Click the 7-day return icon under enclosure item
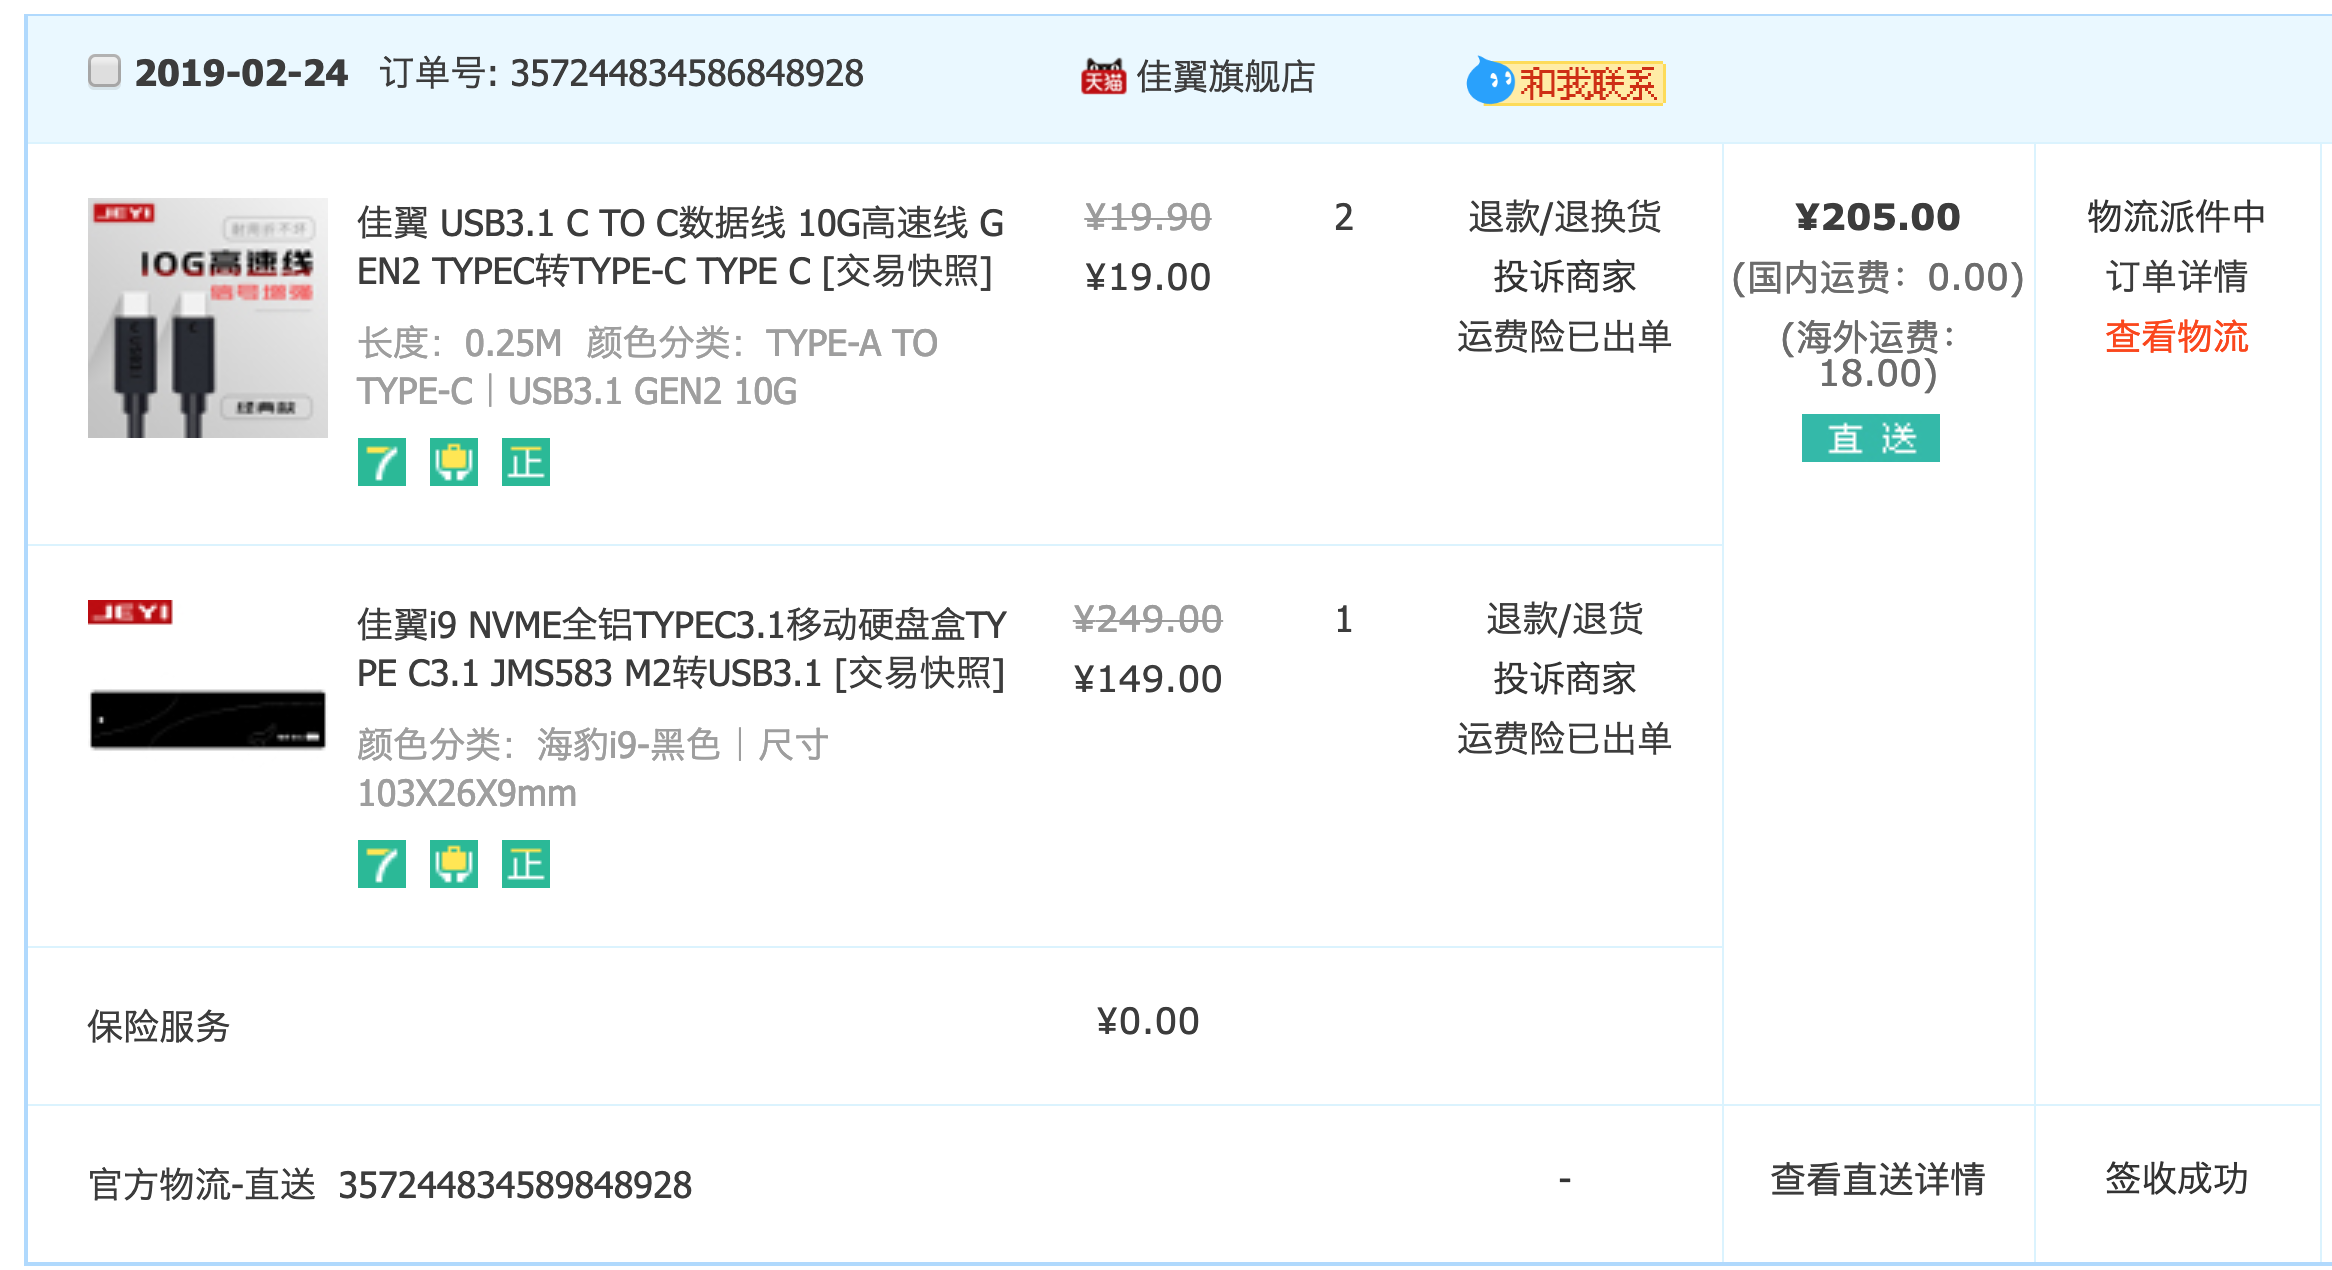The image size is (2332, 1270). (x=382, y=864)
